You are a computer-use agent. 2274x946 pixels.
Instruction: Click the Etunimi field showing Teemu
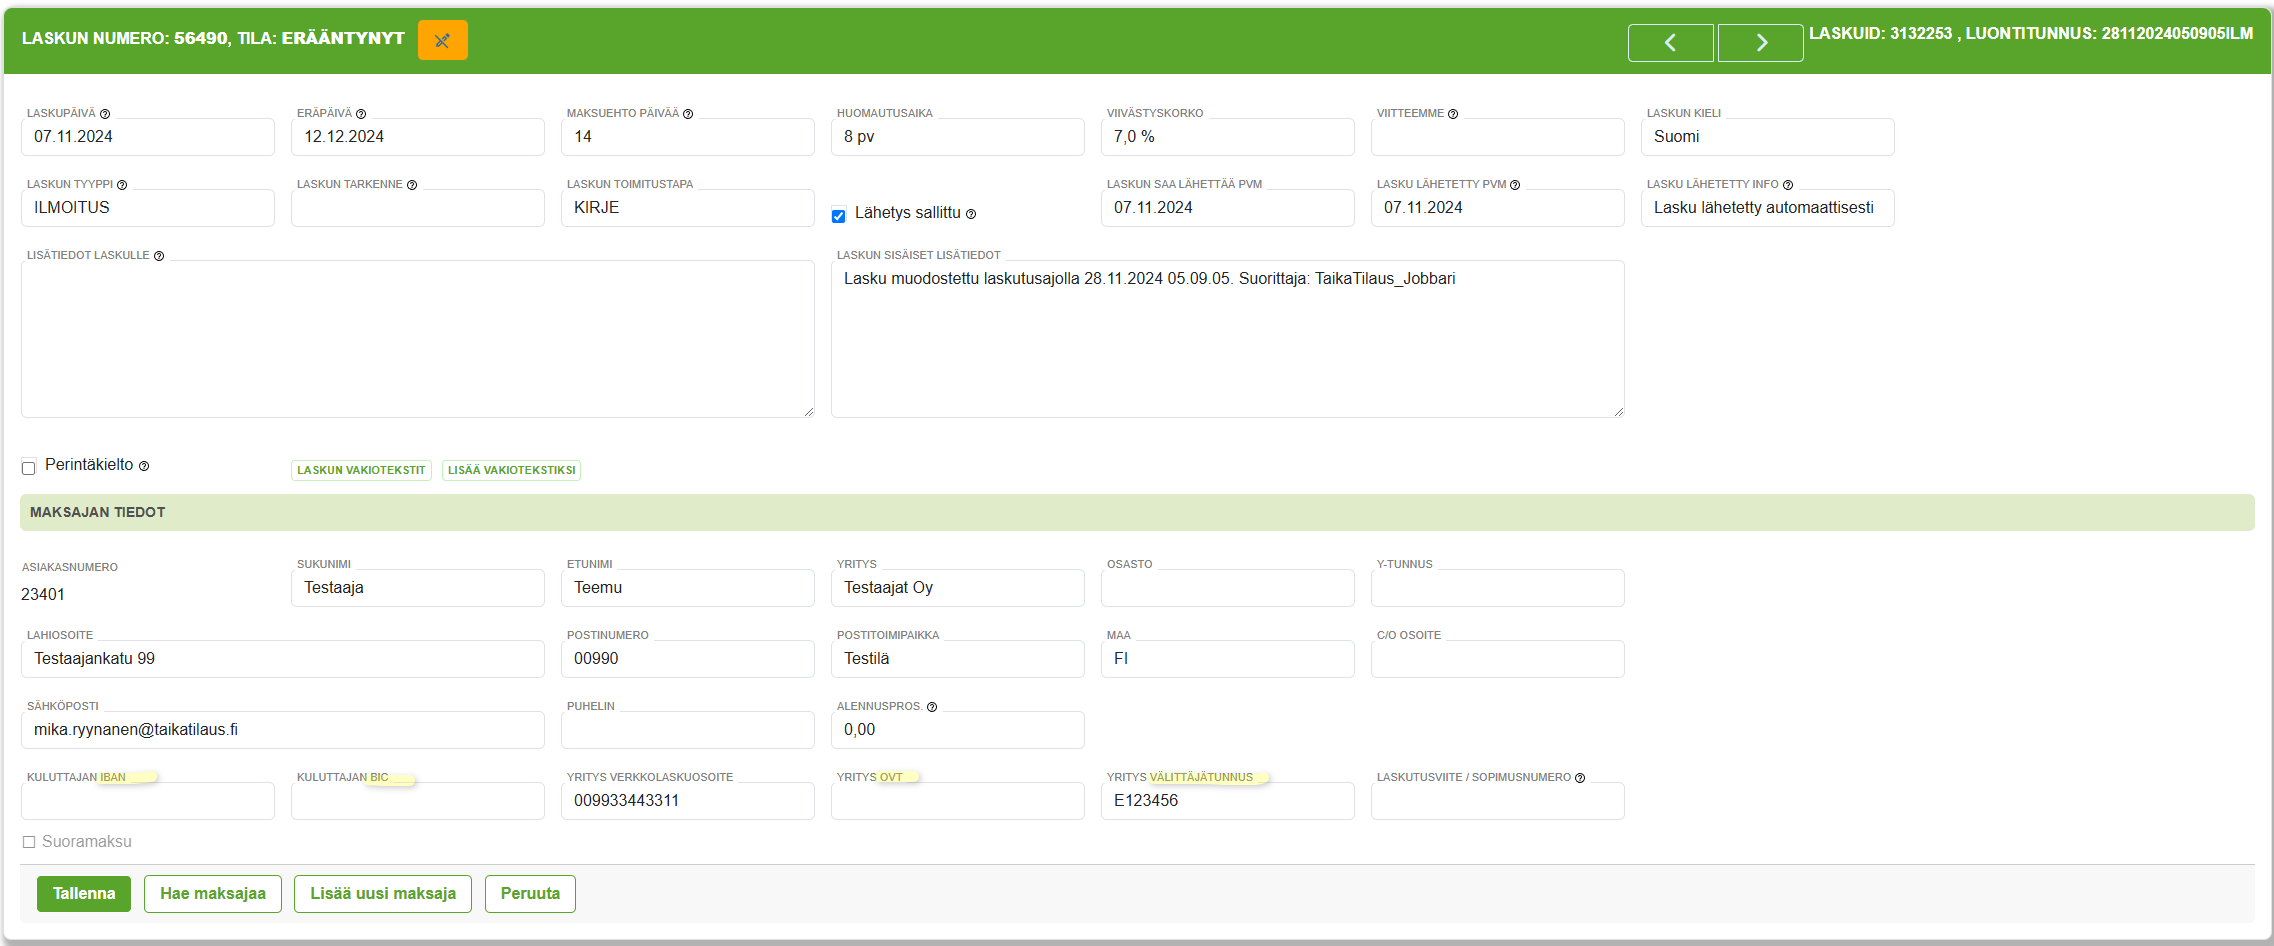(688, 588)
